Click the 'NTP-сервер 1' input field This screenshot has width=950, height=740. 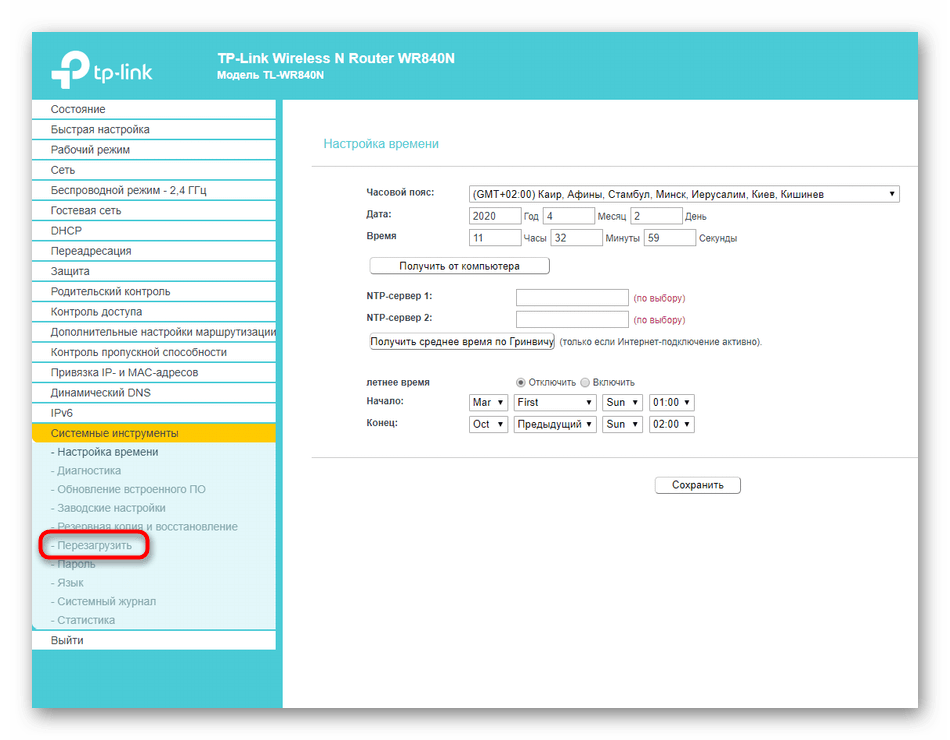(x=572, y=297)
